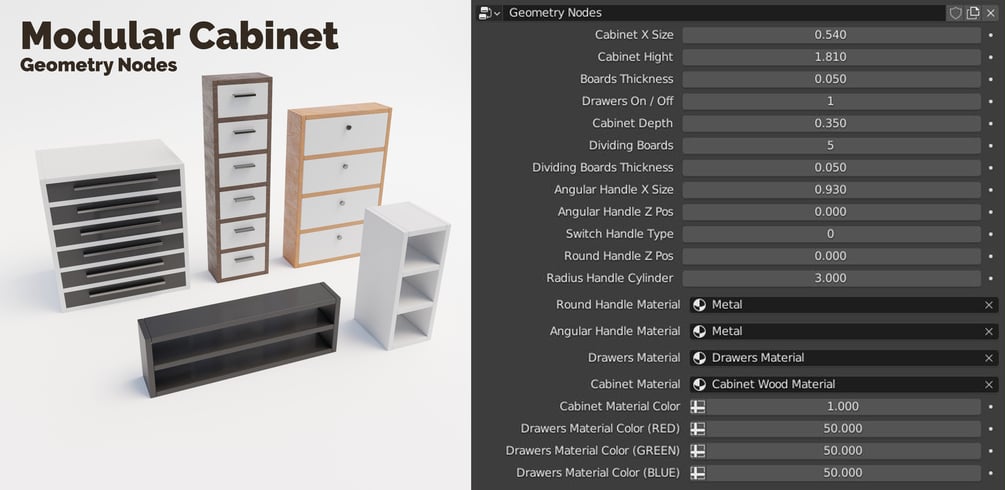Click animate dot for Dividing Boards Thickness
The image size is (1005, 490).
click(x=991, y=167)
